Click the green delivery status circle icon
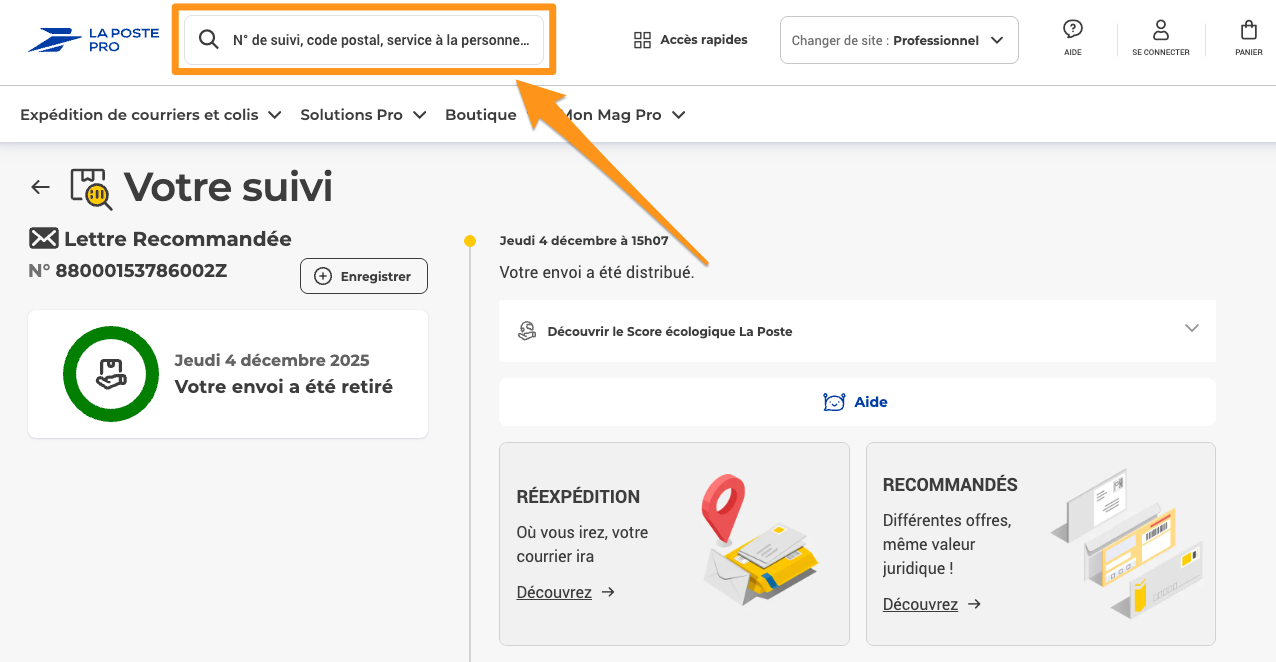 [111, 374]
